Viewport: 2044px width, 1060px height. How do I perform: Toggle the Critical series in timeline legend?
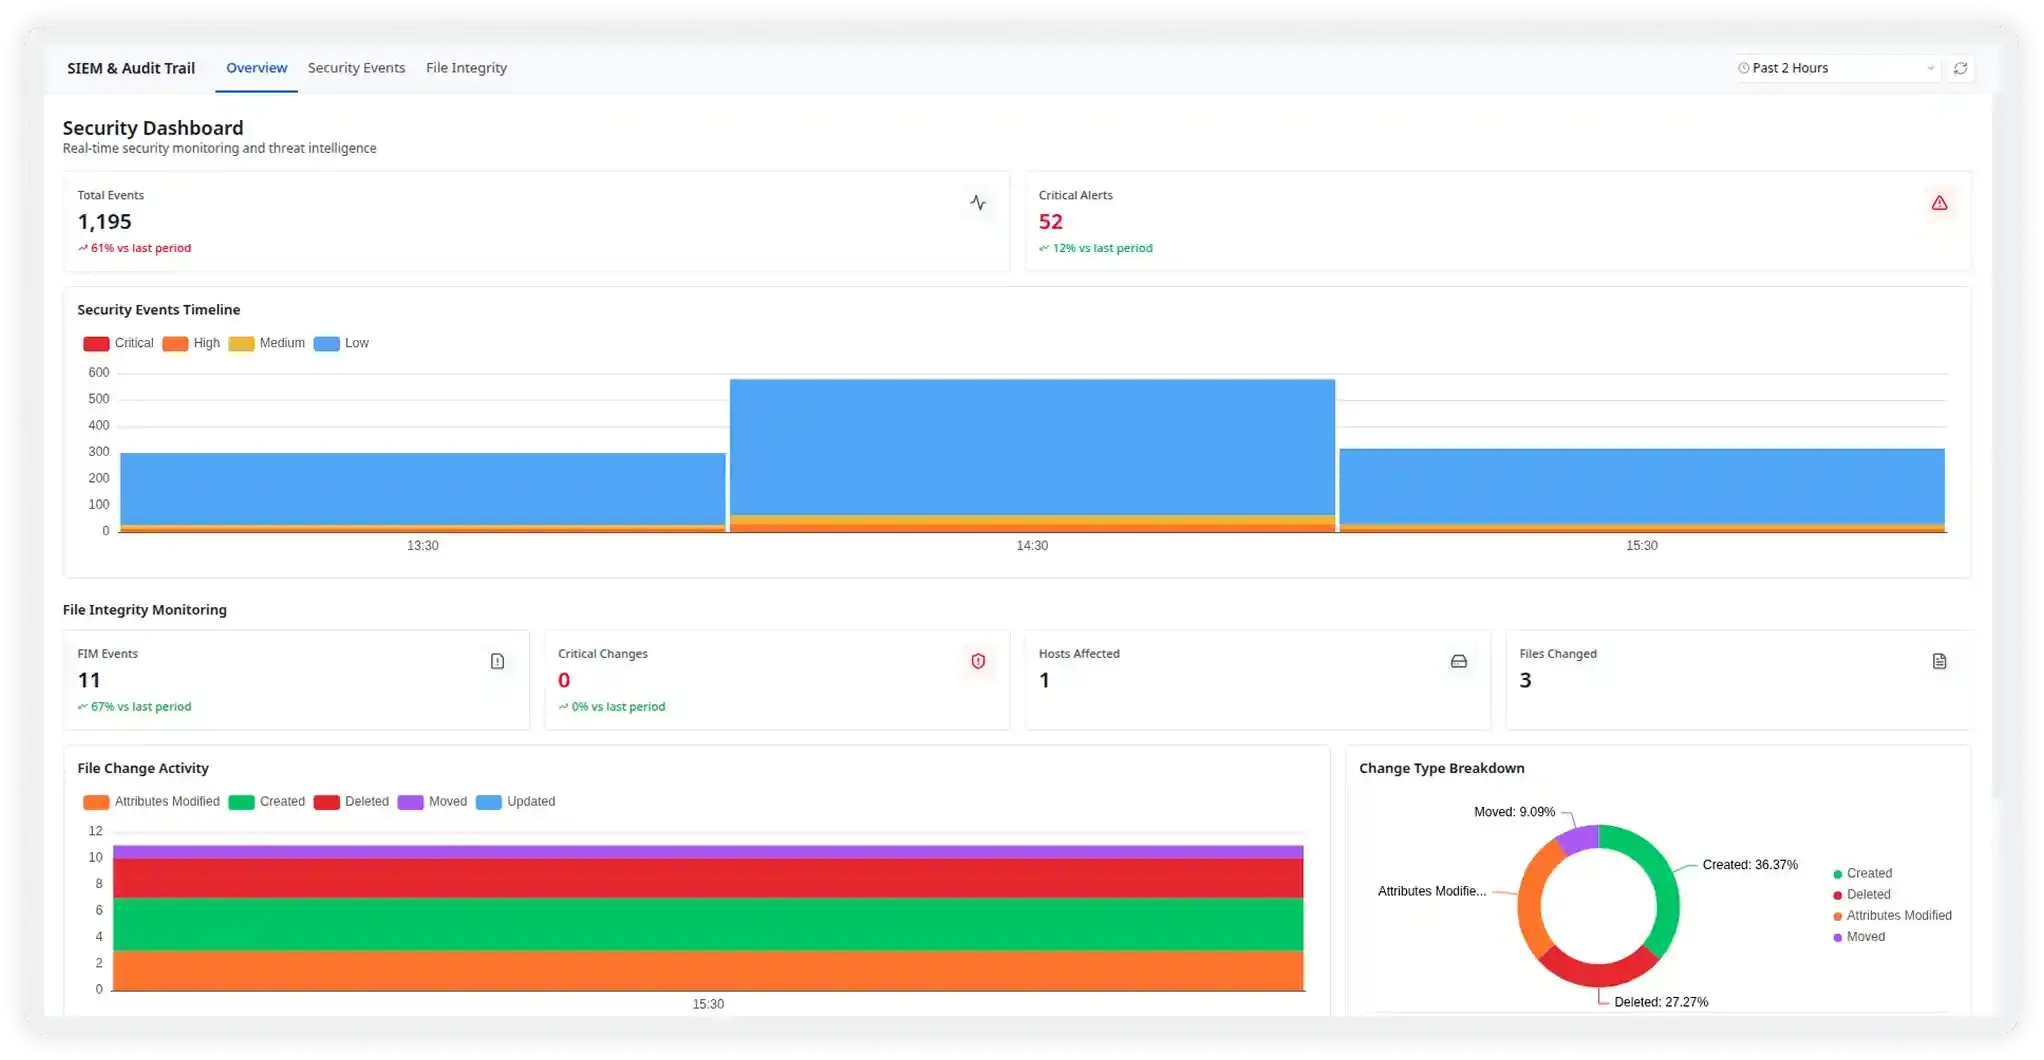[x=117, y=343]
